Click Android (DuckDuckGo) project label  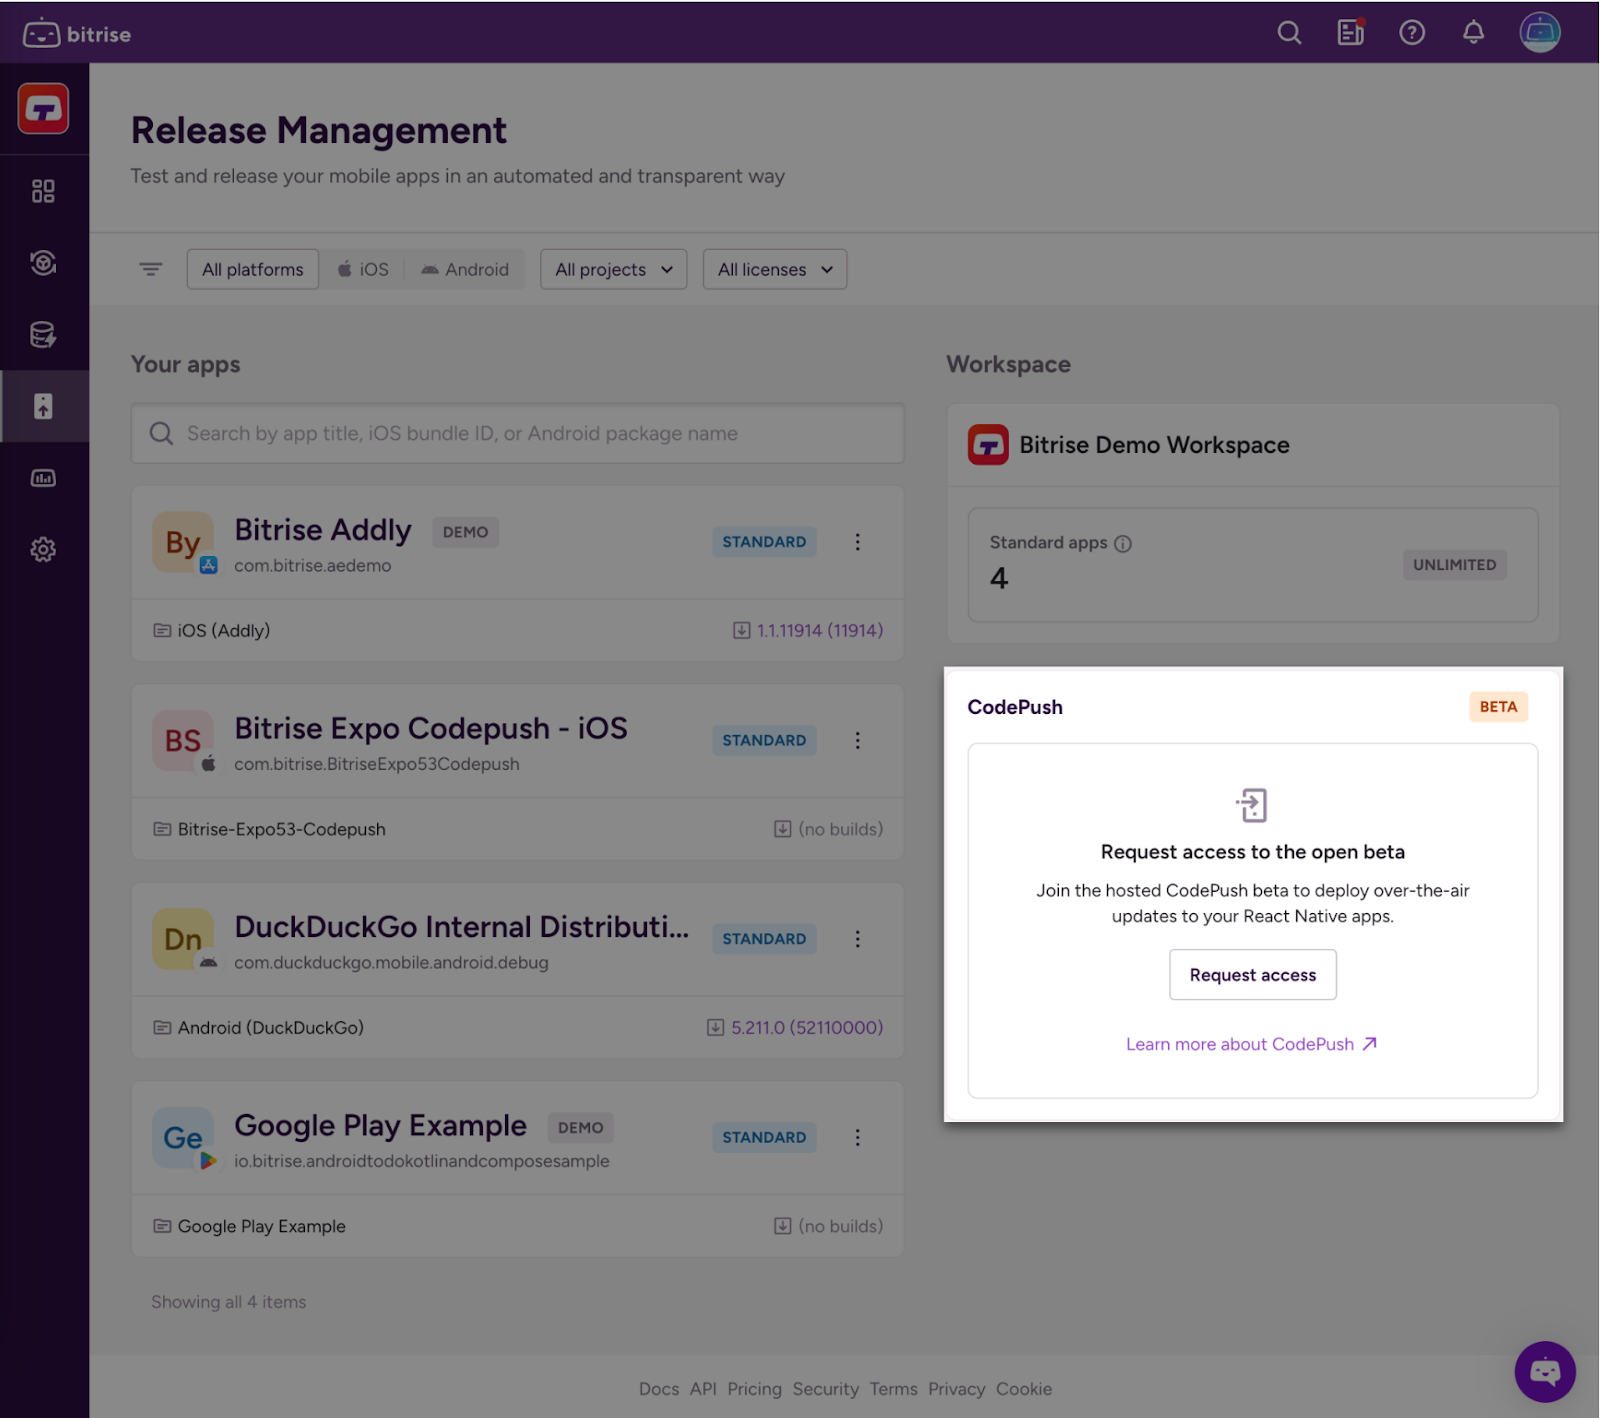pos(271,1028)
